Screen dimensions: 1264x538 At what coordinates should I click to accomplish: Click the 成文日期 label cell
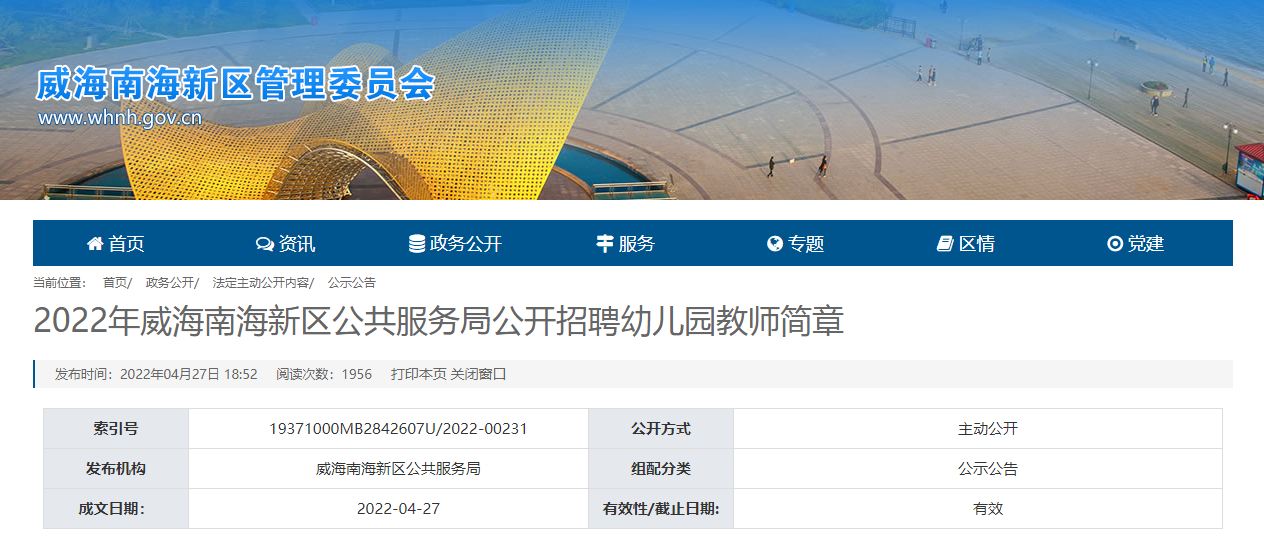116,508
